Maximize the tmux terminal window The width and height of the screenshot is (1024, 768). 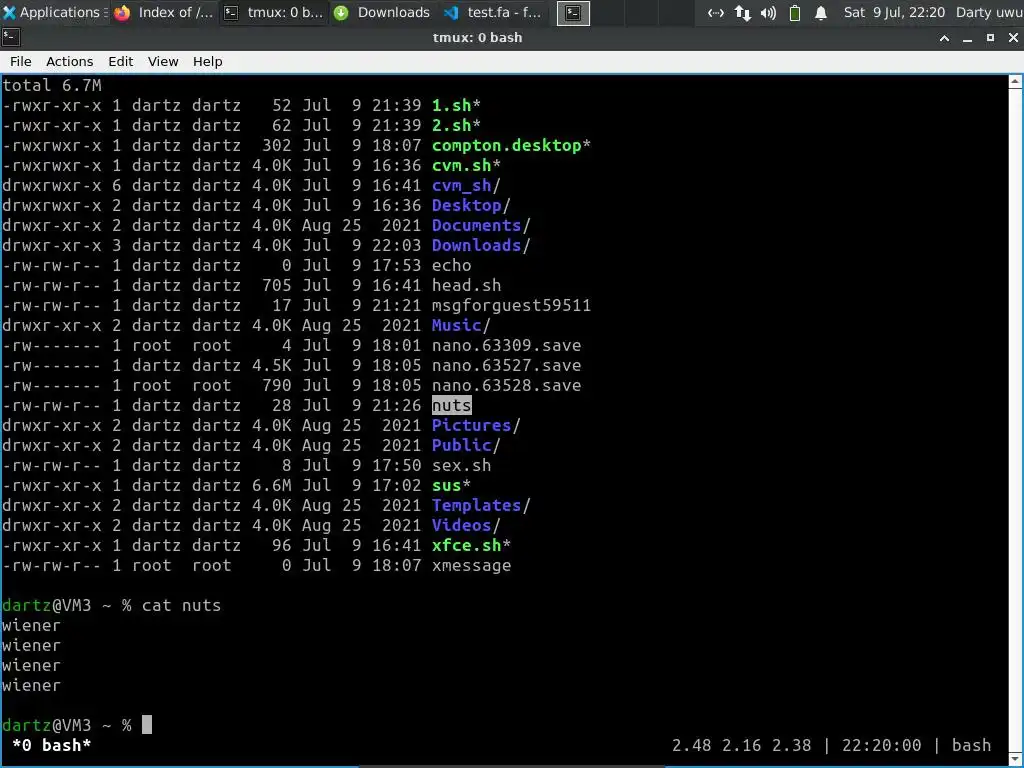pyautogui.click(x=990, y=38)
